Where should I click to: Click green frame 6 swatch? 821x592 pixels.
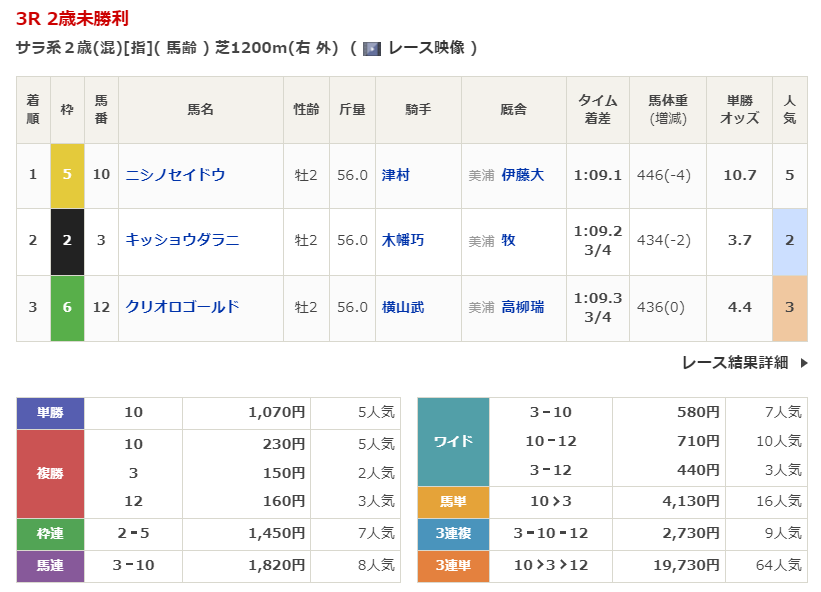coord(67,307)
